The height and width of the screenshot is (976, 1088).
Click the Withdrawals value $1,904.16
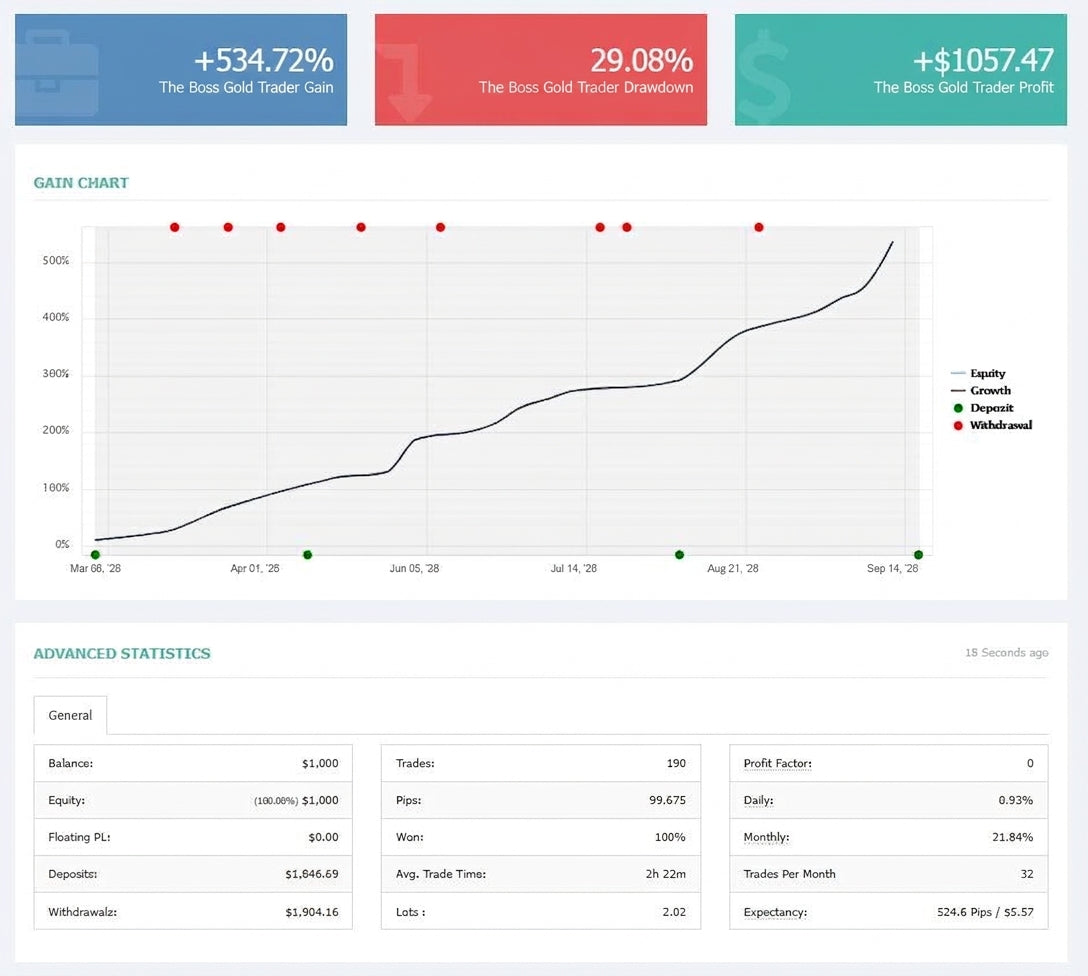coord(312,912)
